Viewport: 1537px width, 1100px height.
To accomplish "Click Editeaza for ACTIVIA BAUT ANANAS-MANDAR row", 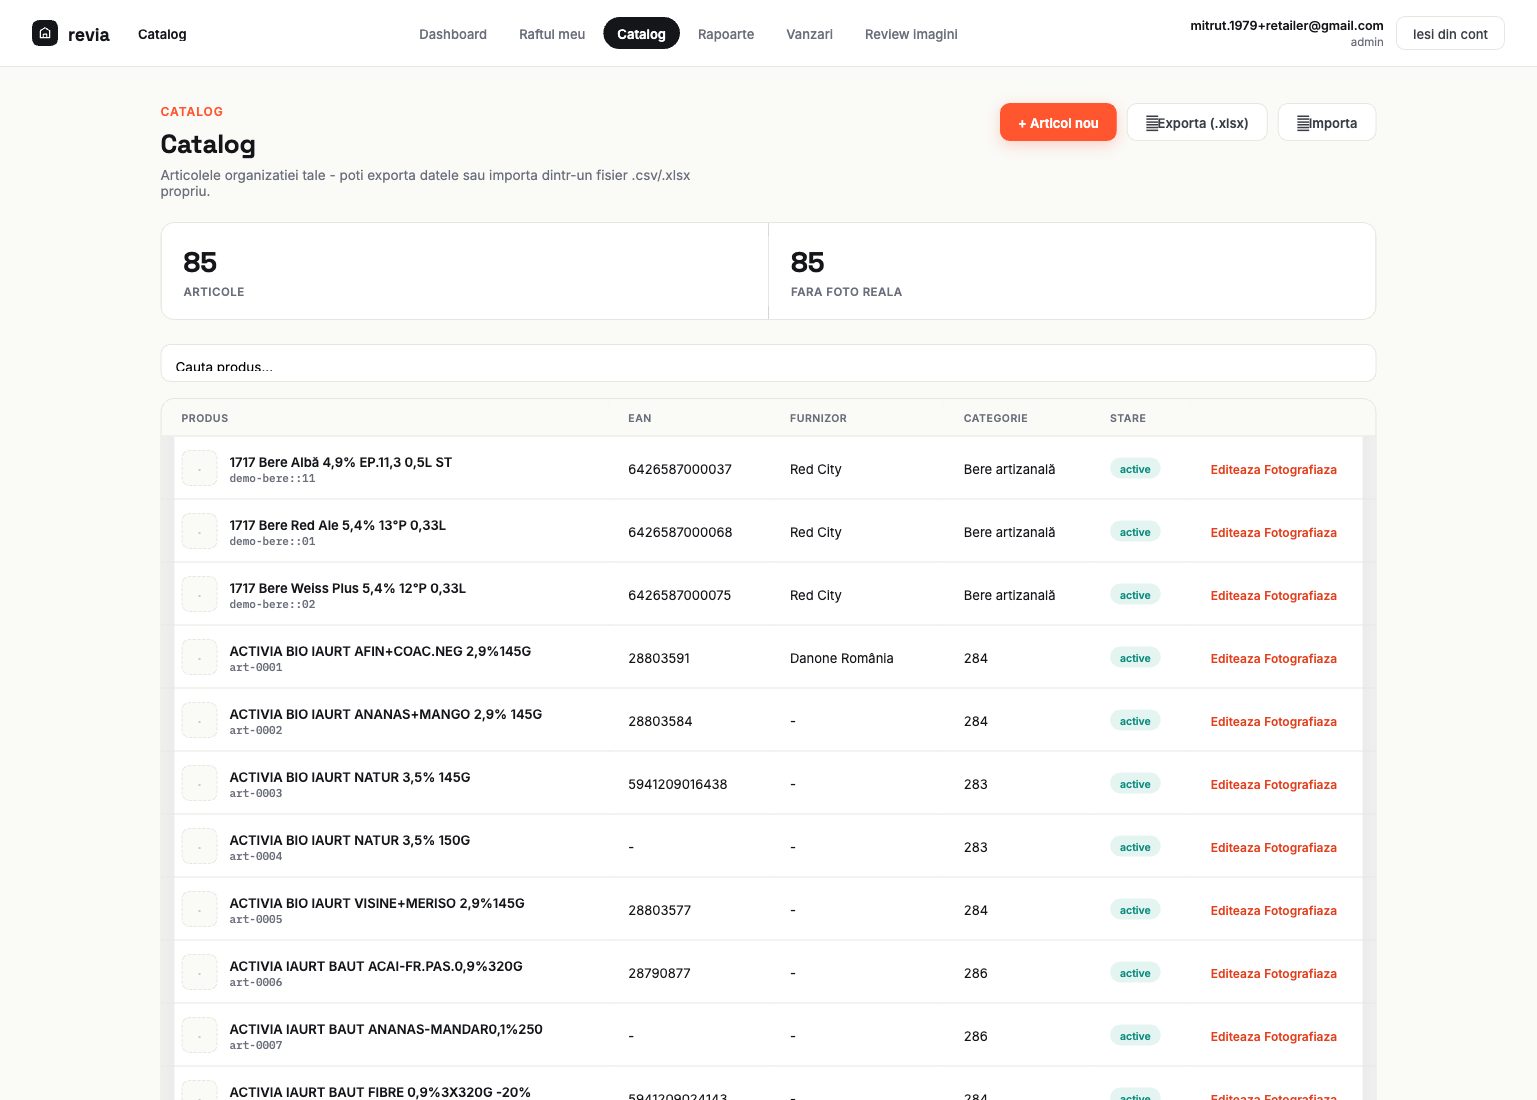I will [x=1235, y=1036].
